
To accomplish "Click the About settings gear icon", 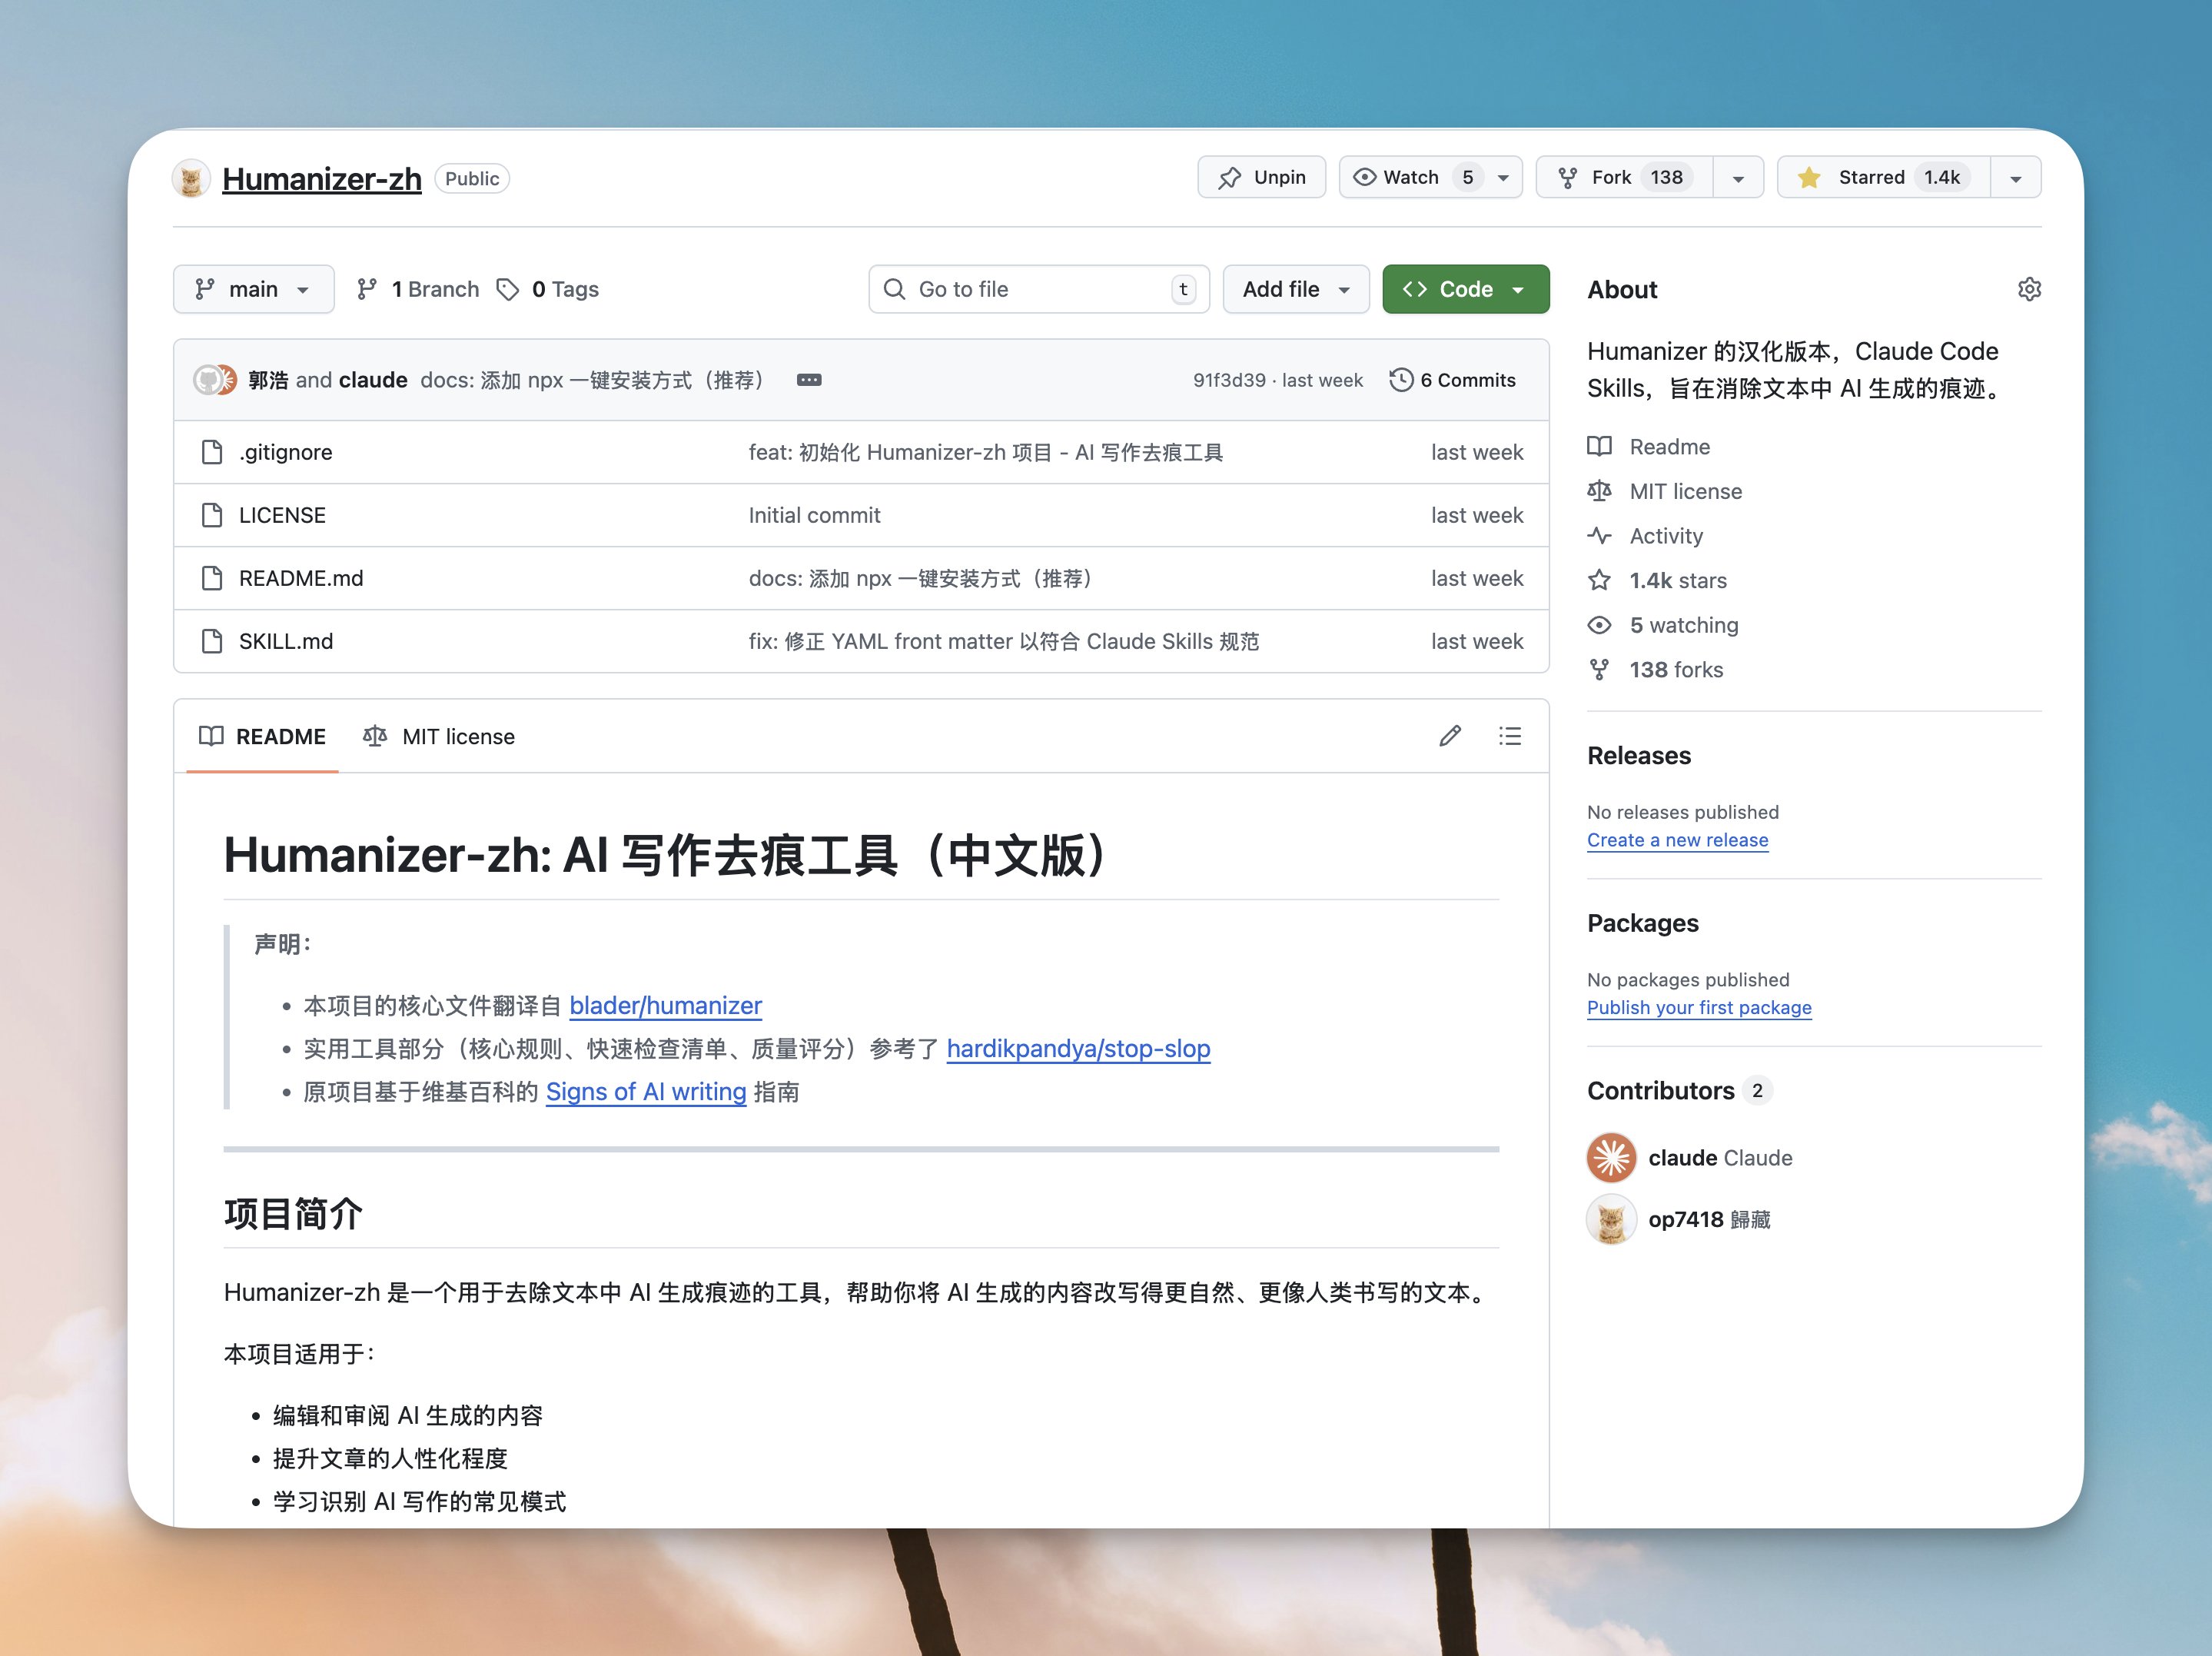I will coord(2028,289).
